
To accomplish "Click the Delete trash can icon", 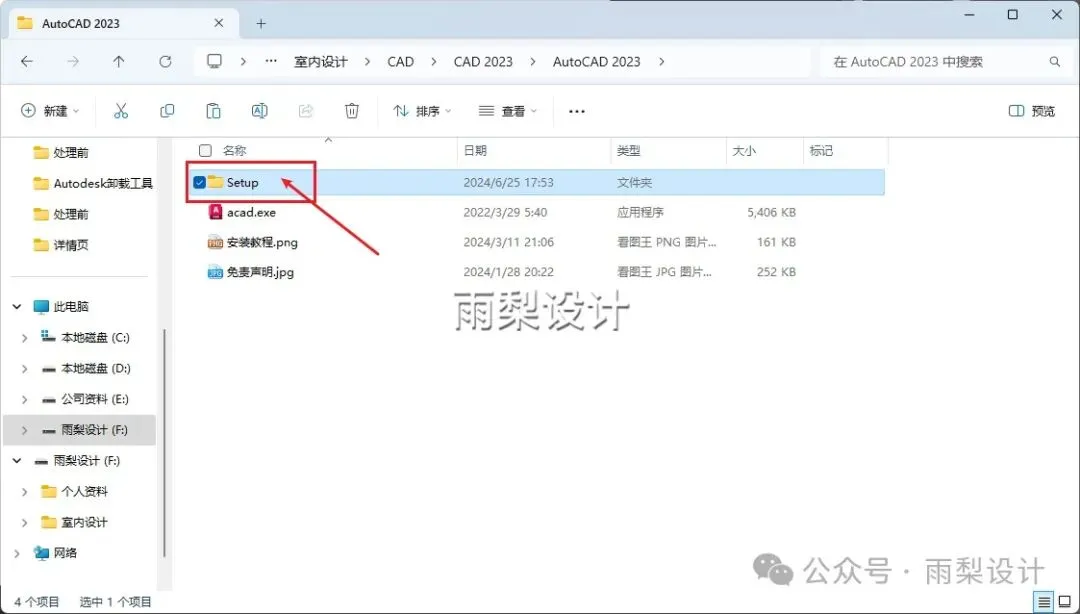I will click(x=352, y=111).
